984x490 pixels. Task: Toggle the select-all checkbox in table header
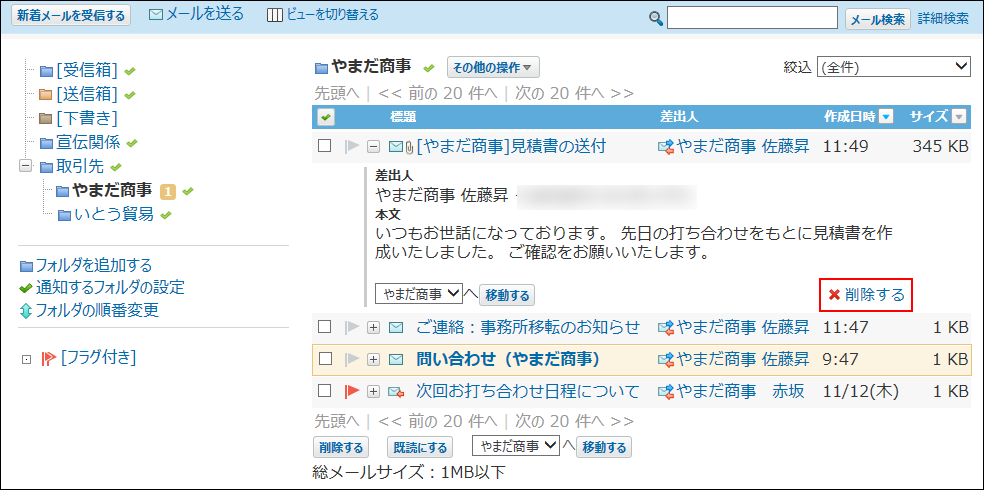point(325,117)
